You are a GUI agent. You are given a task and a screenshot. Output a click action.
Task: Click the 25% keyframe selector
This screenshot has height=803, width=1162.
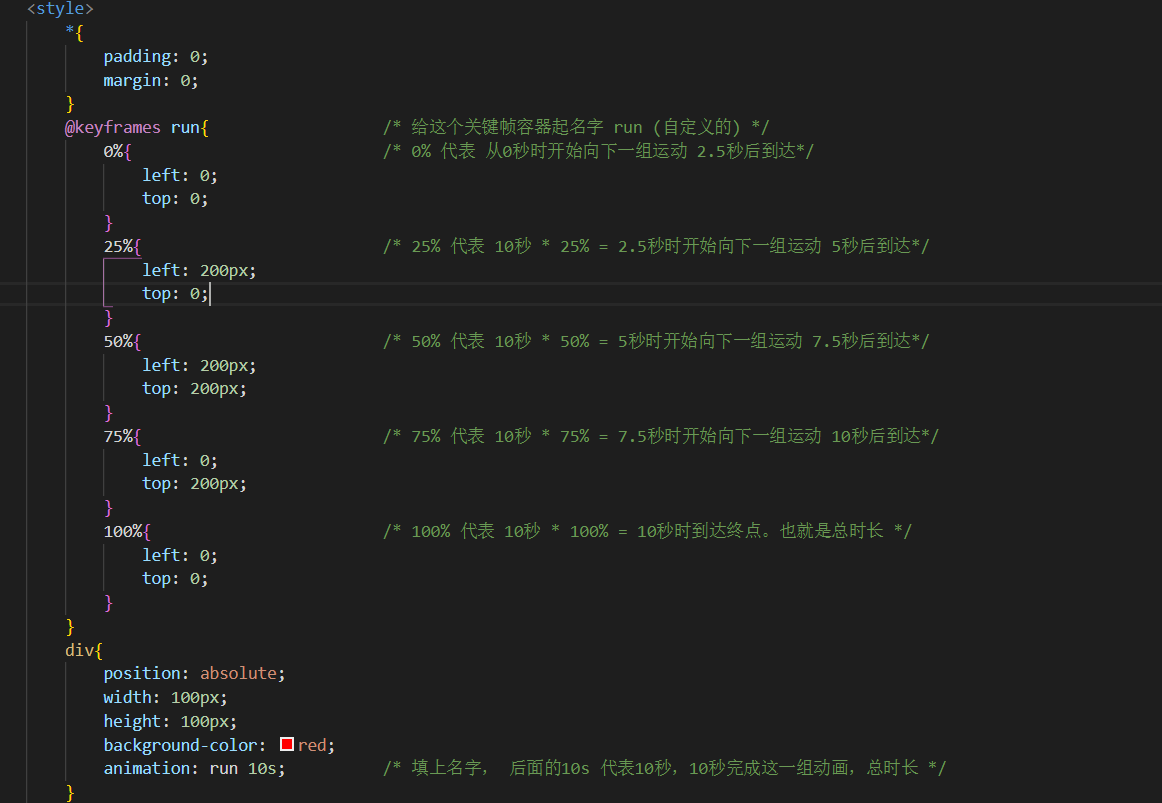point(122,246)
